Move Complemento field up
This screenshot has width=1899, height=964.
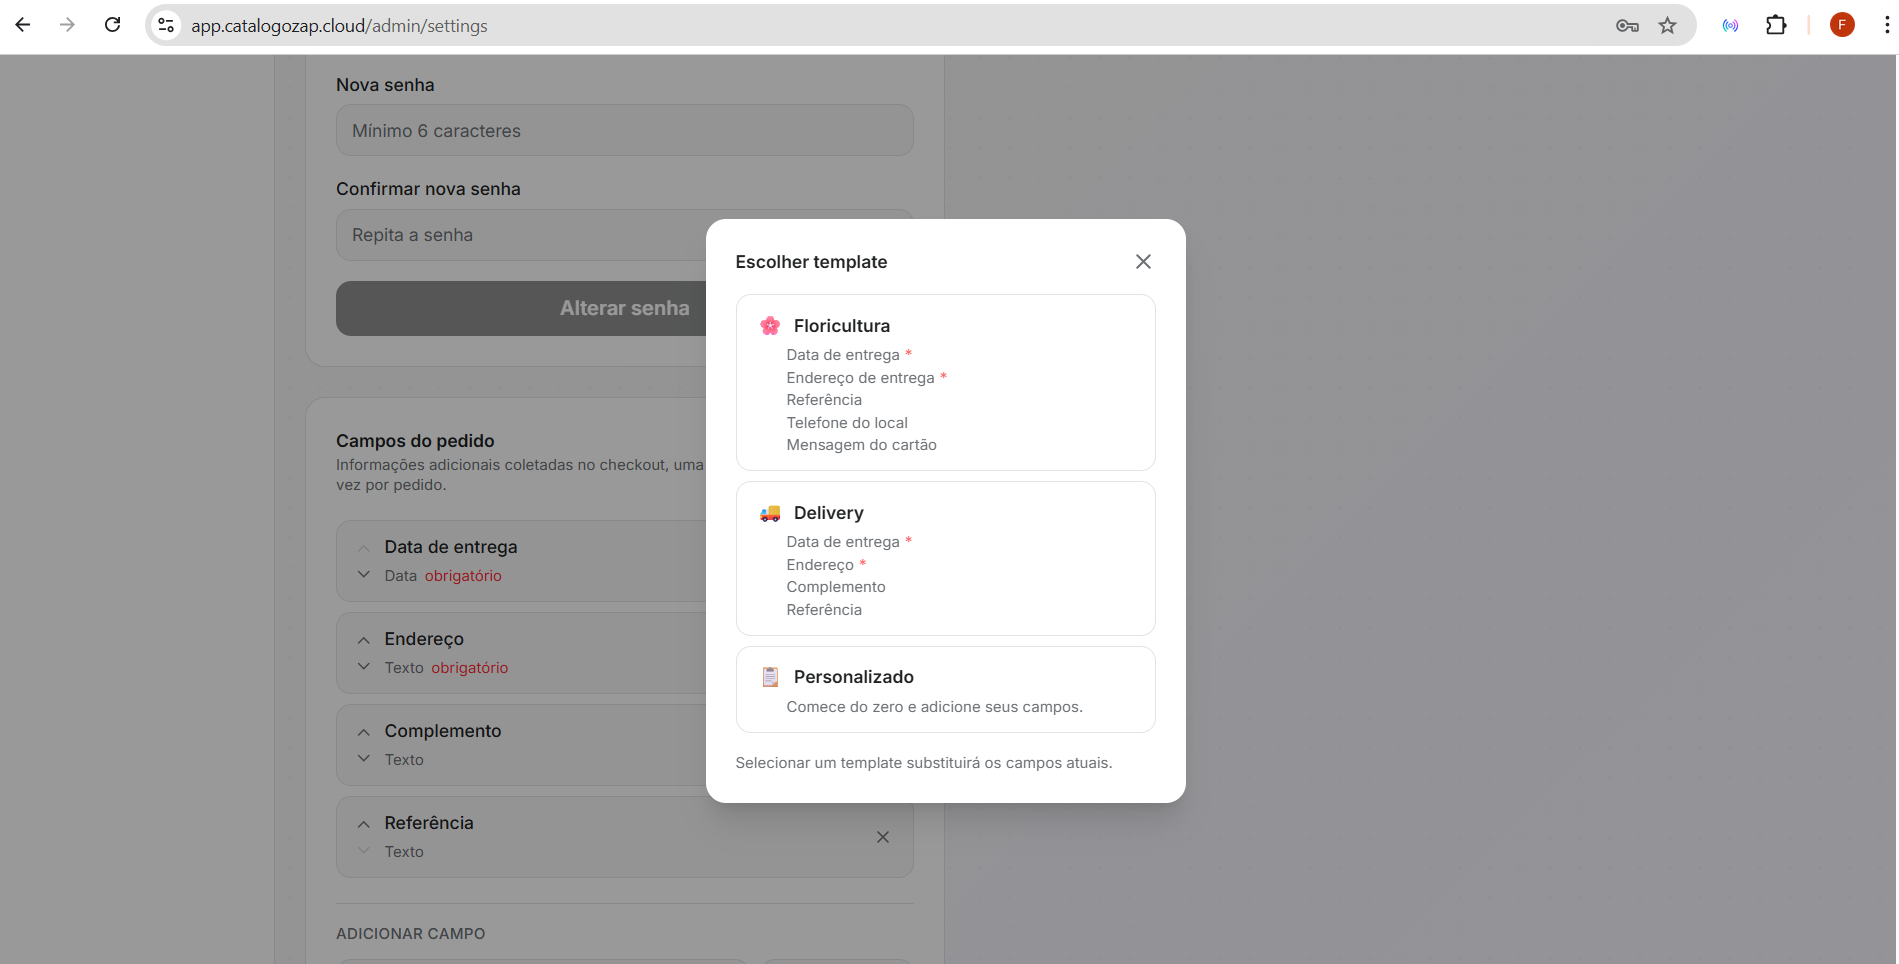tap(364, 732)
